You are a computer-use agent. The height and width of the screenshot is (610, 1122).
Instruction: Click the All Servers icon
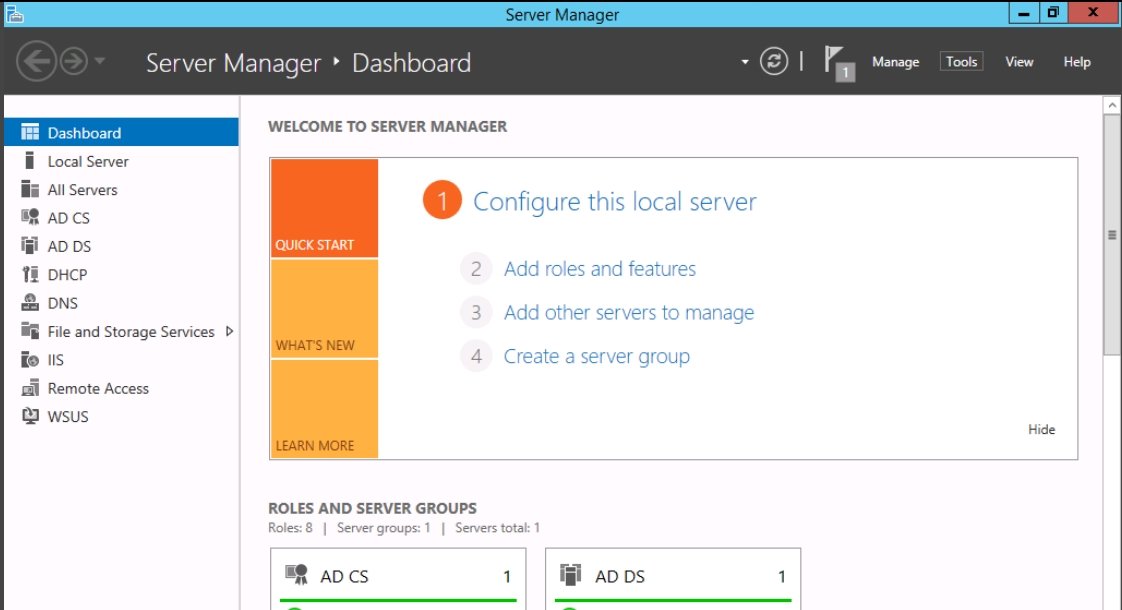coord(30,189)
